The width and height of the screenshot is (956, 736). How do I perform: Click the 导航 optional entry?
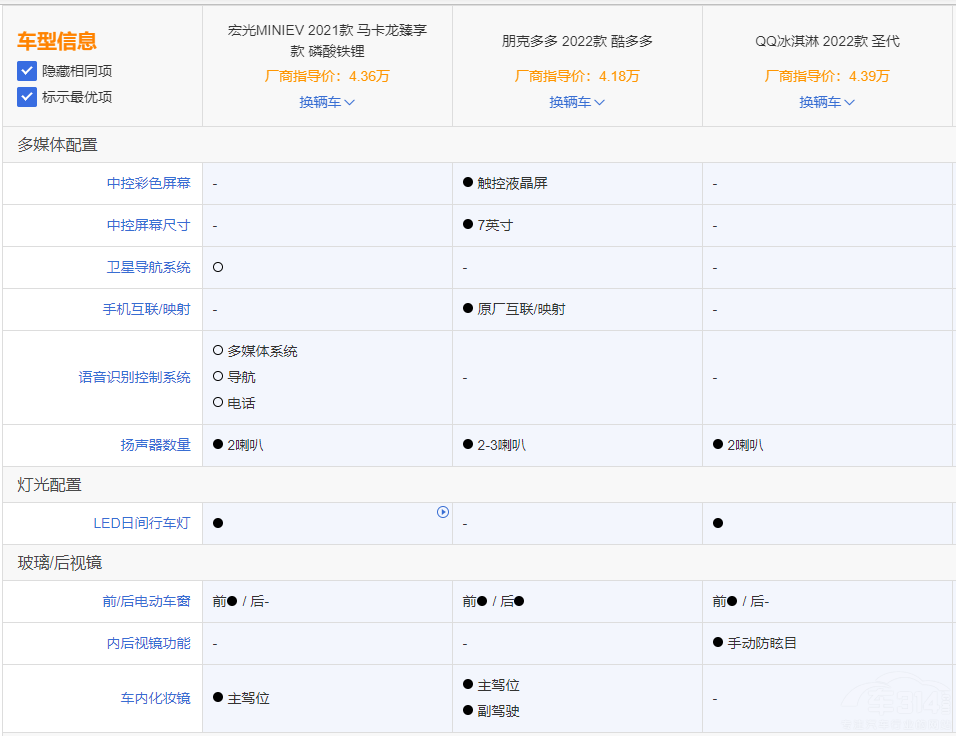(x=235, y=377)
